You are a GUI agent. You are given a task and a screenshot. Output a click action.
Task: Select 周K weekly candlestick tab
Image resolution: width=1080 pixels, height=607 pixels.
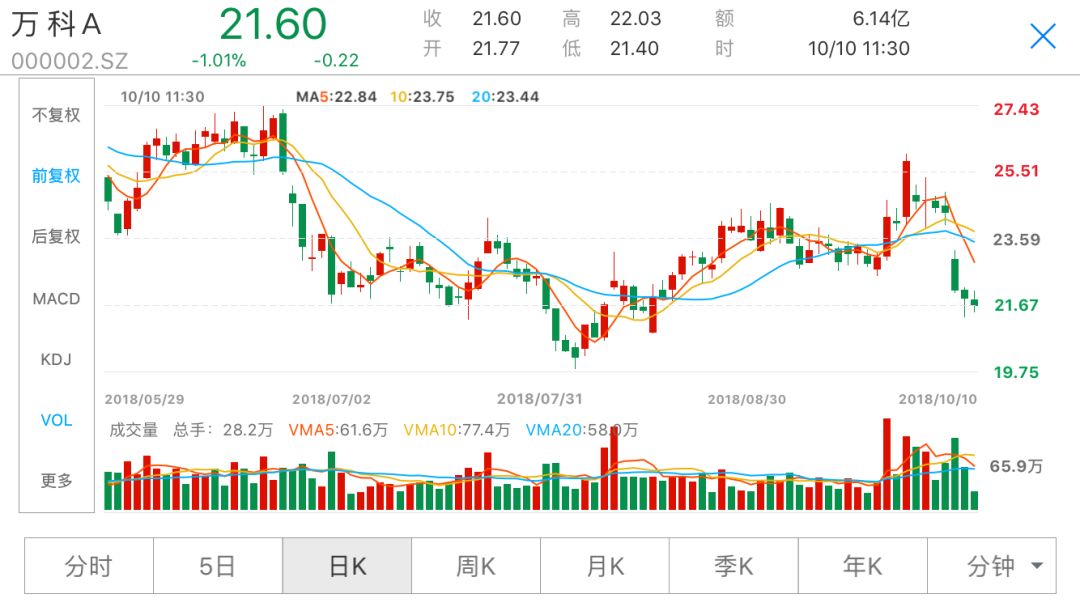pyautogui.click(x=476, y=566)
